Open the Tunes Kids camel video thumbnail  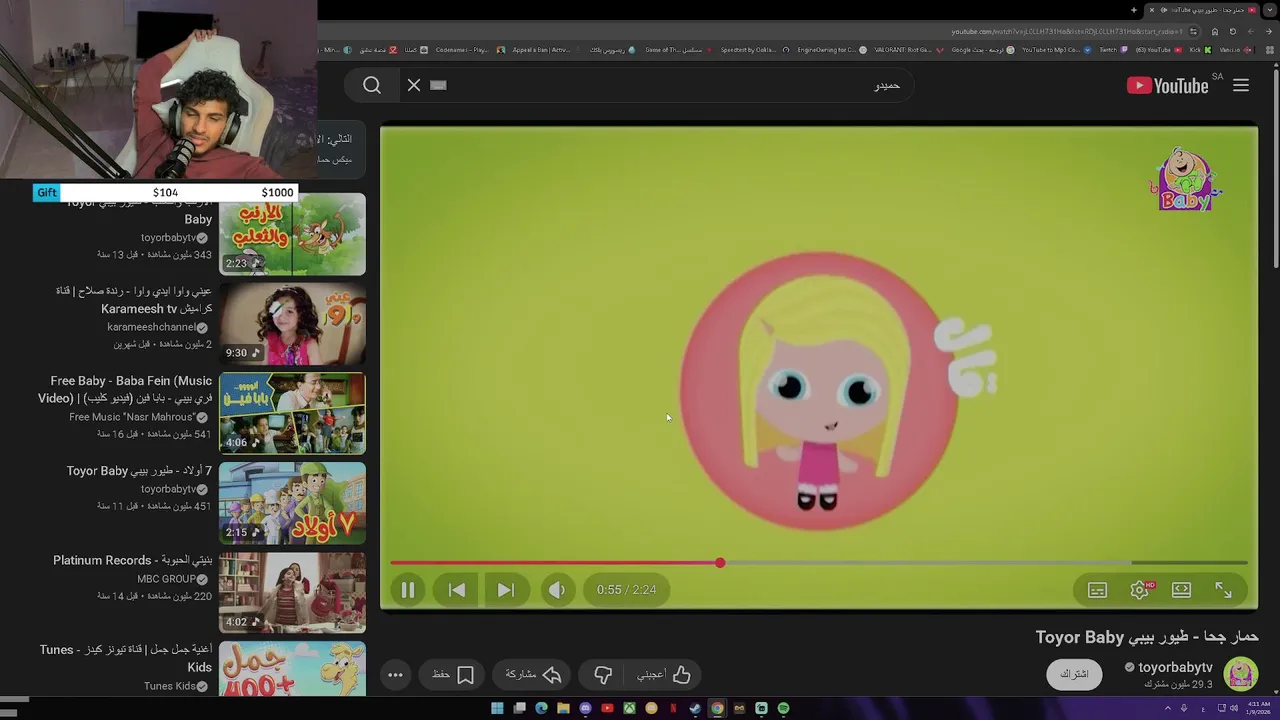pyautogui.click(x=292, y=668)
